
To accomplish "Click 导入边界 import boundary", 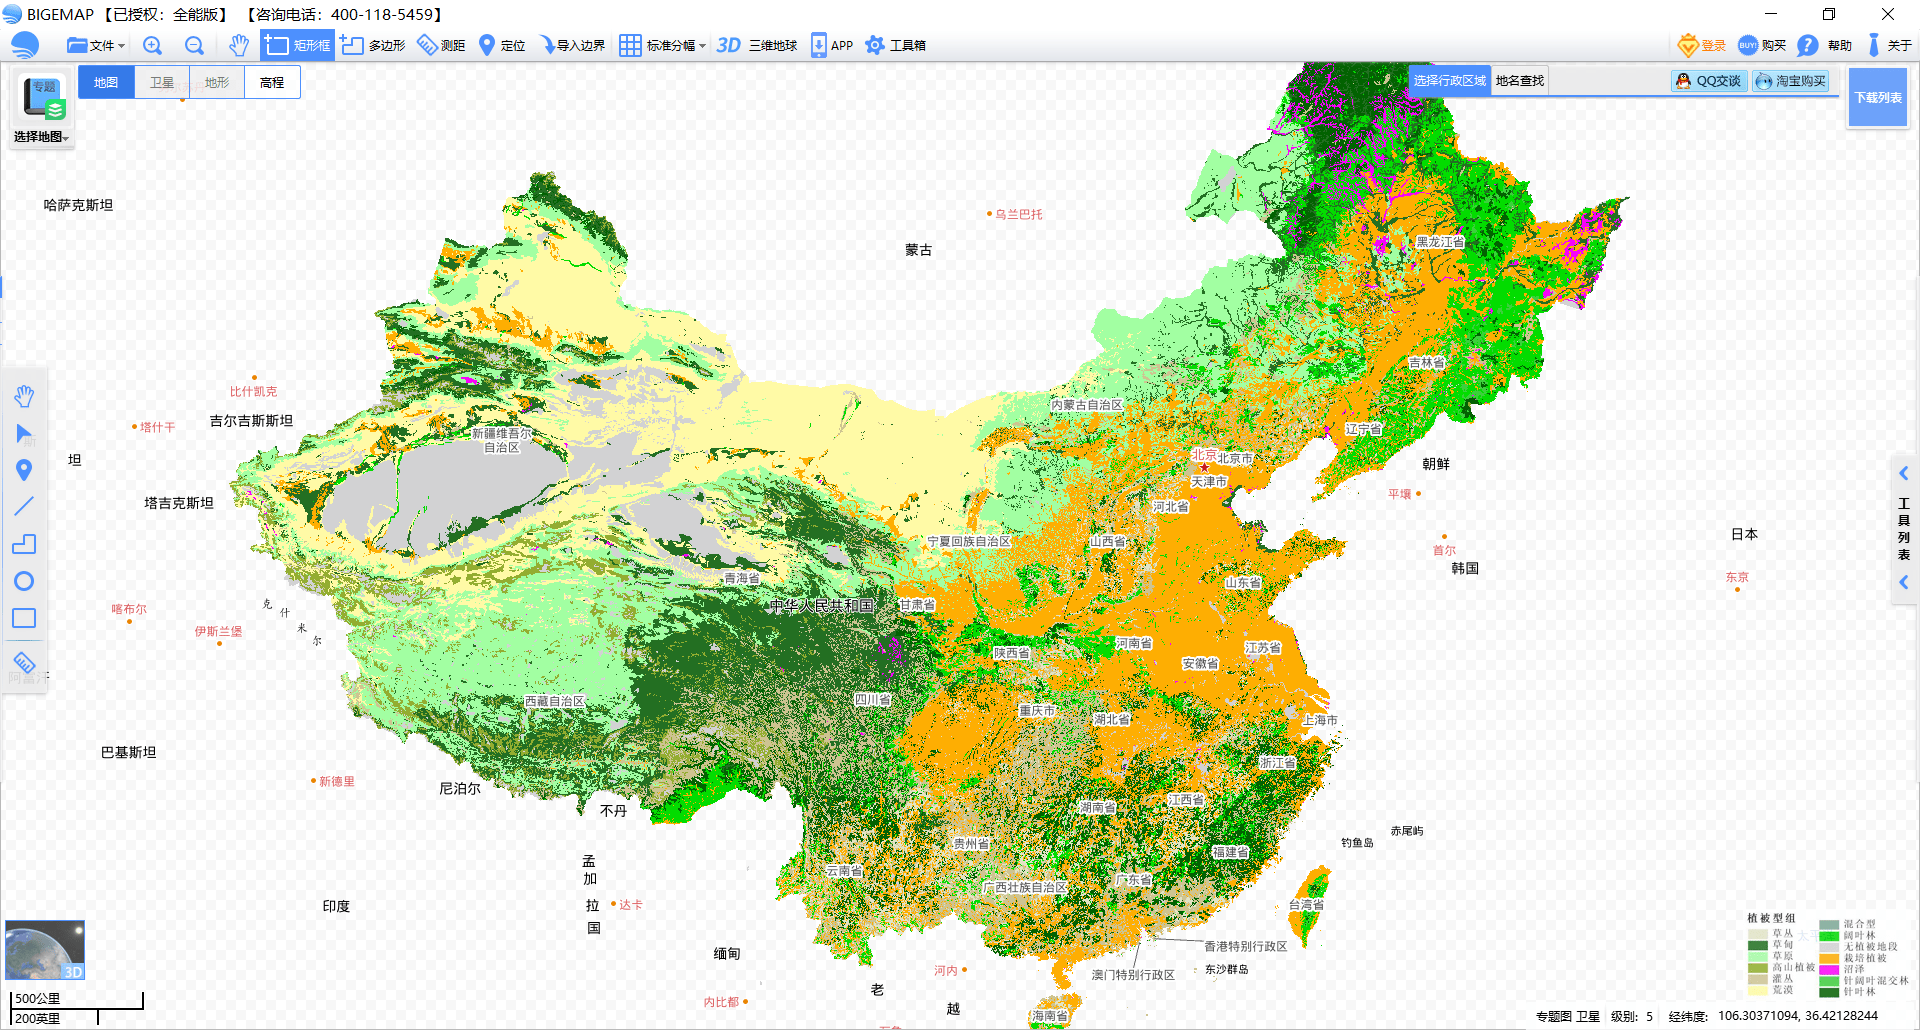I will (x=572, y=45).
